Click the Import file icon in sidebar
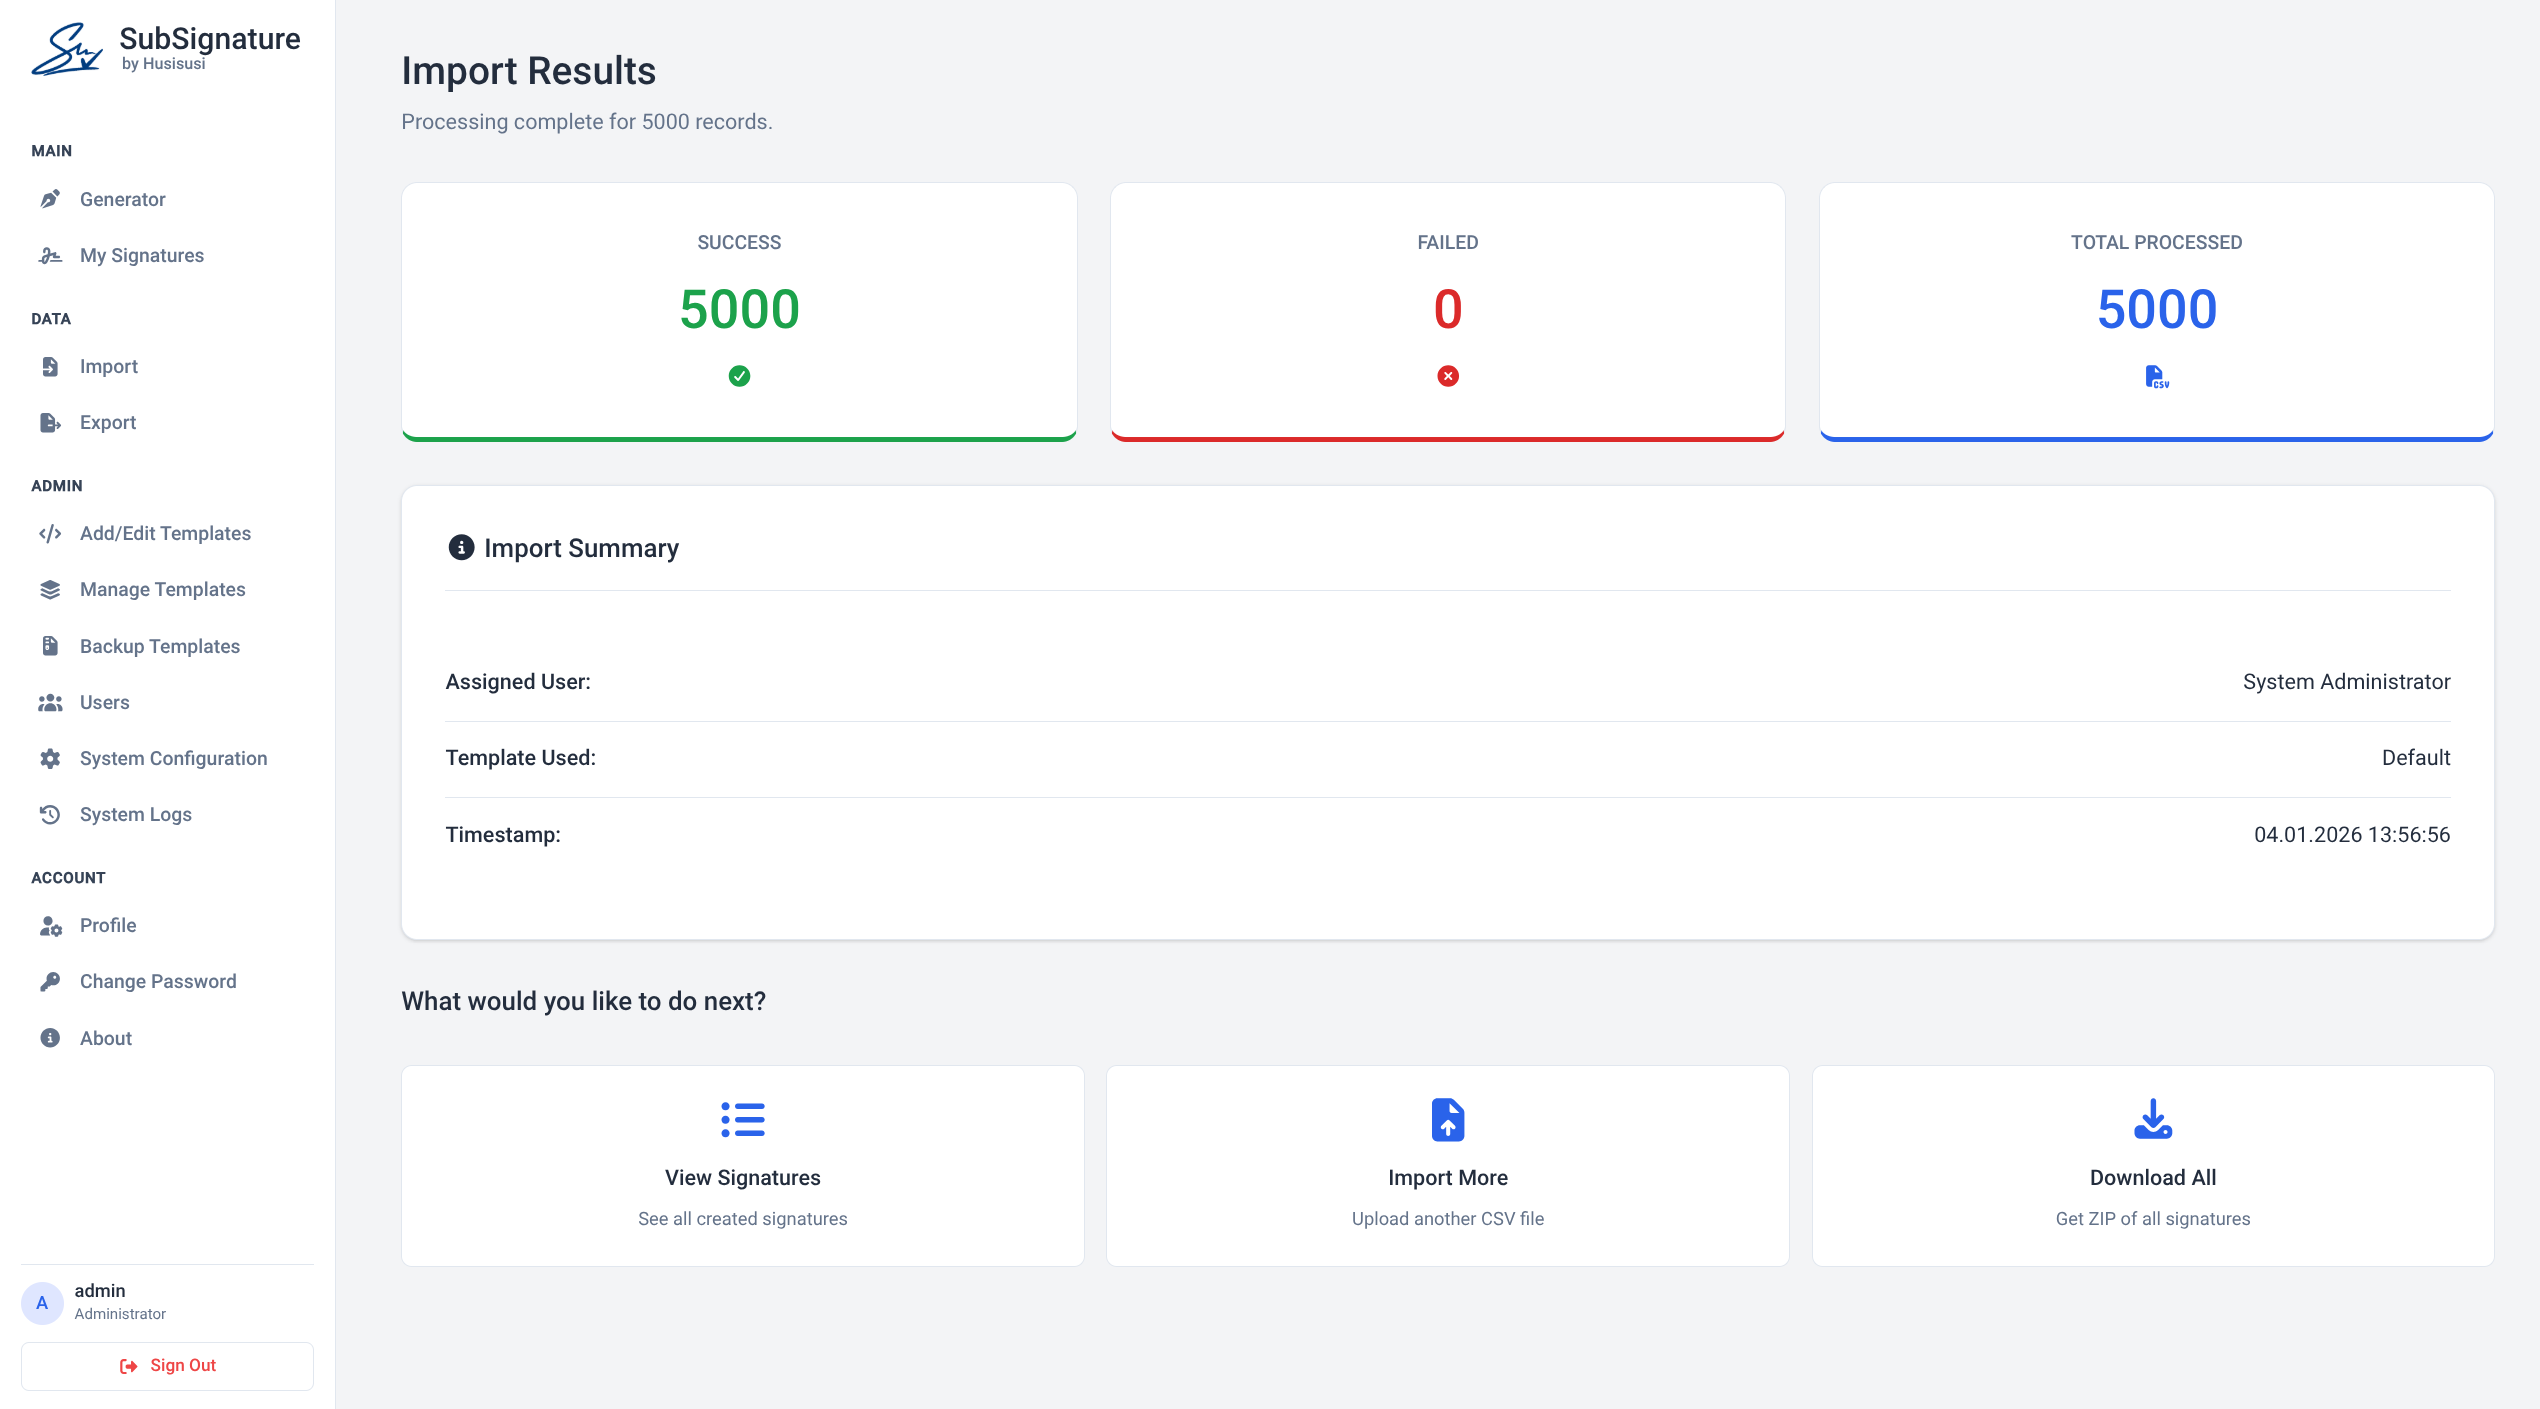Viewport: 2540px width, 1409px height. coord(50,367)
